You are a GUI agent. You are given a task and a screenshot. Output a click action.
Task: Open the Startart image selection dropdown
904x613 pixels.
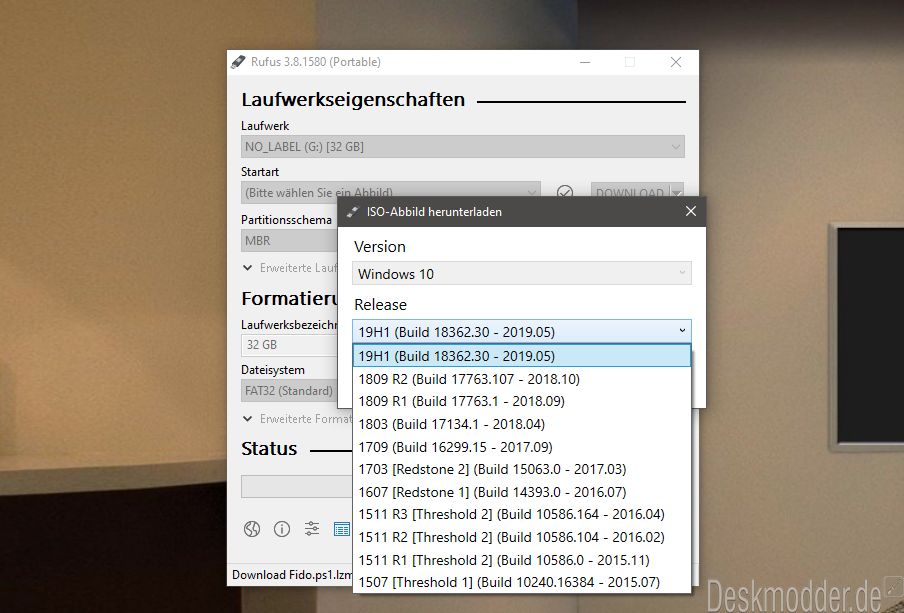(391, 193)
